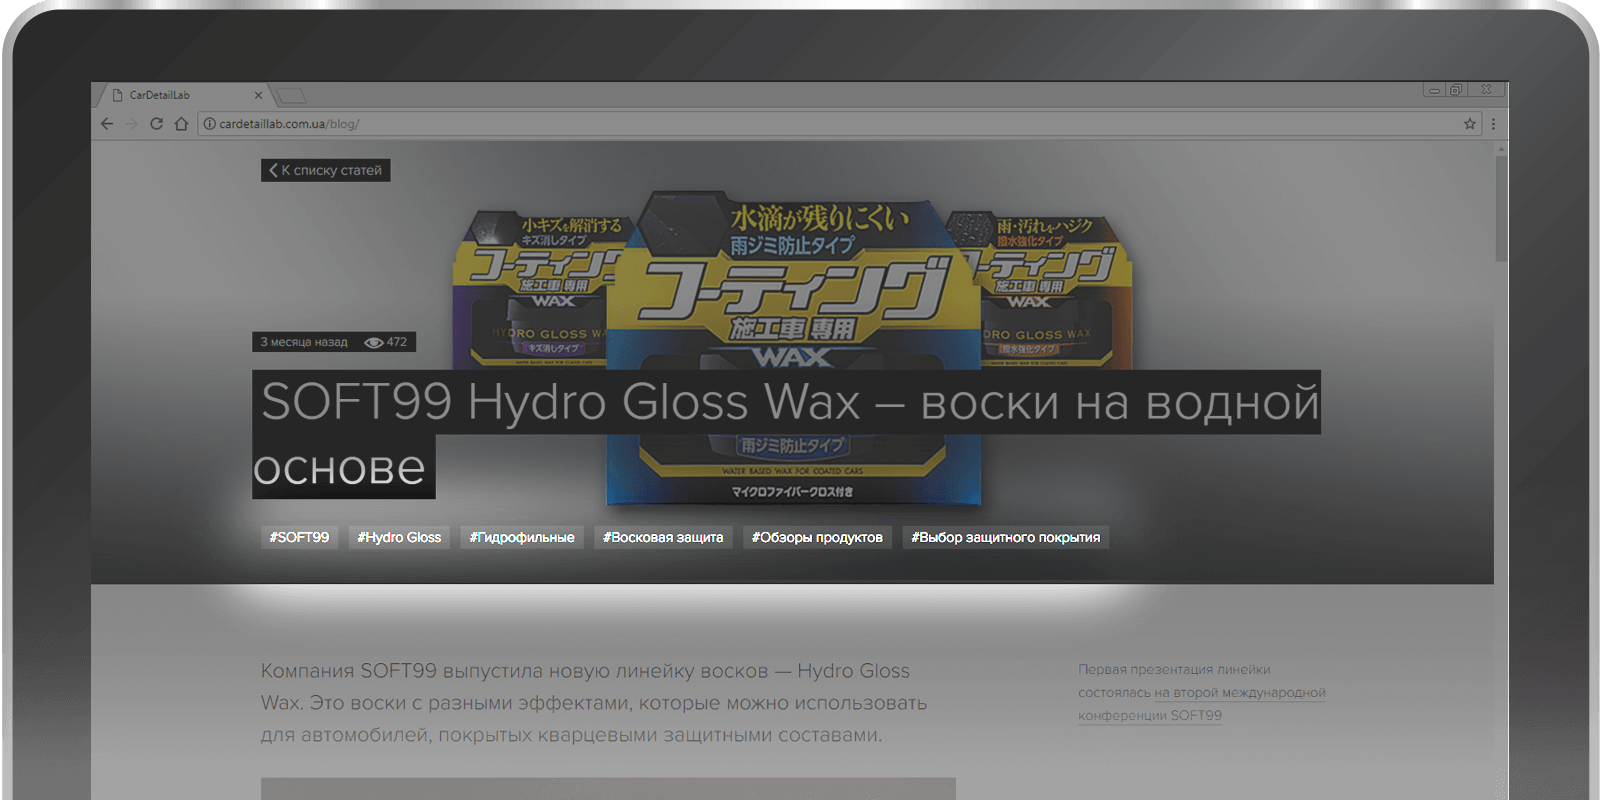Open a new tab next to CarDetailLab
The width and height of the screenshot is (1600, 800).
291,96
